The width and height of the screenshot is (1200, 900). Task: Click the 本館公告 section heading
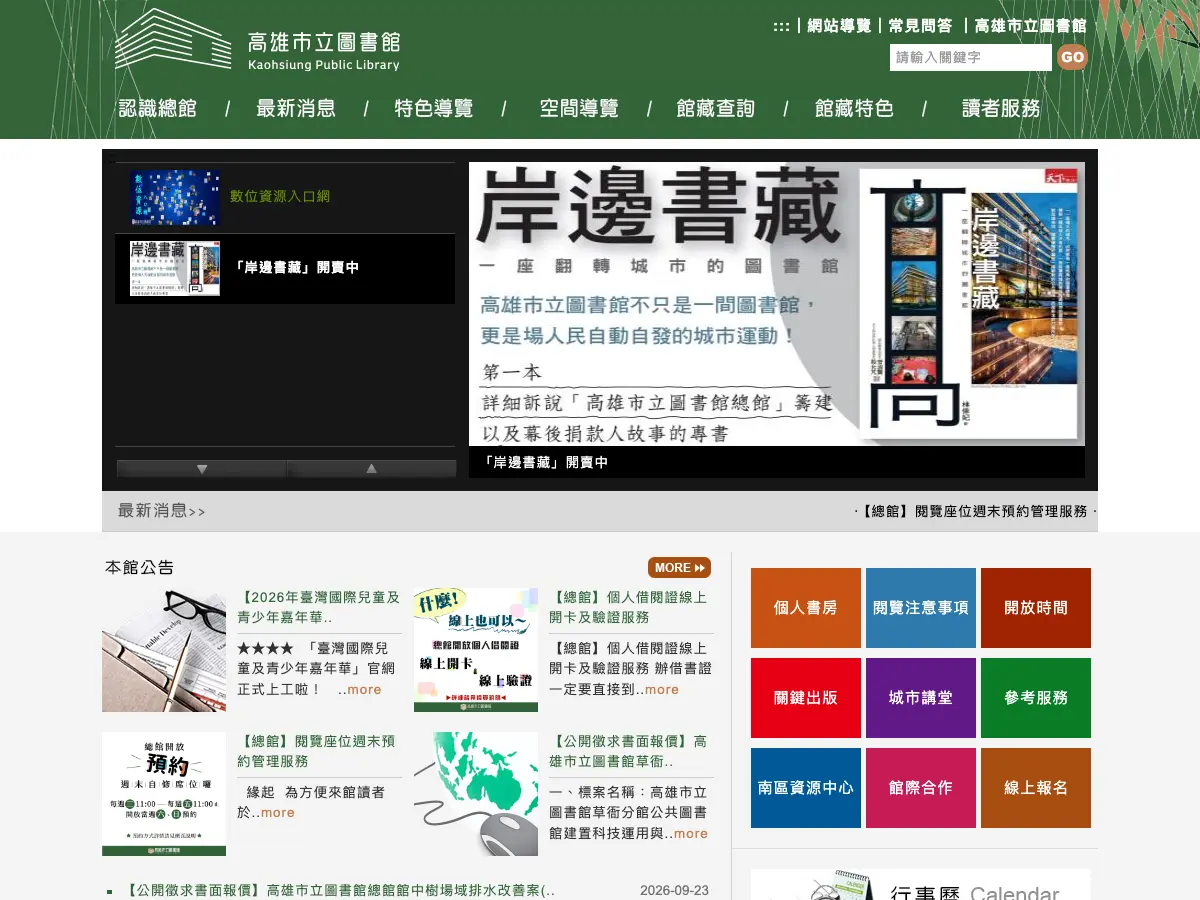pos(139,567)
